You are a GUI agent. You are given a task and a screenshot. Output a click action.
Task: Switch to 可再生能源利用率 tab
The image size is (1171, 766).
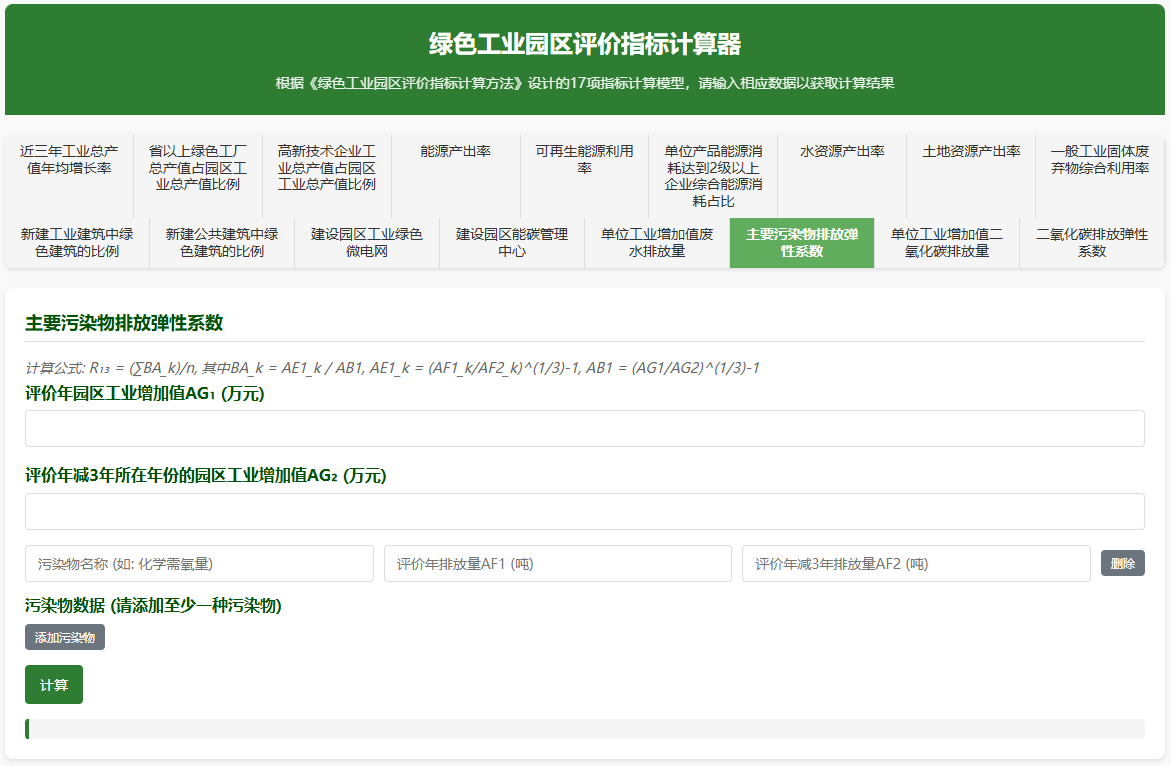pyautogui.click(x=584, y=160)
